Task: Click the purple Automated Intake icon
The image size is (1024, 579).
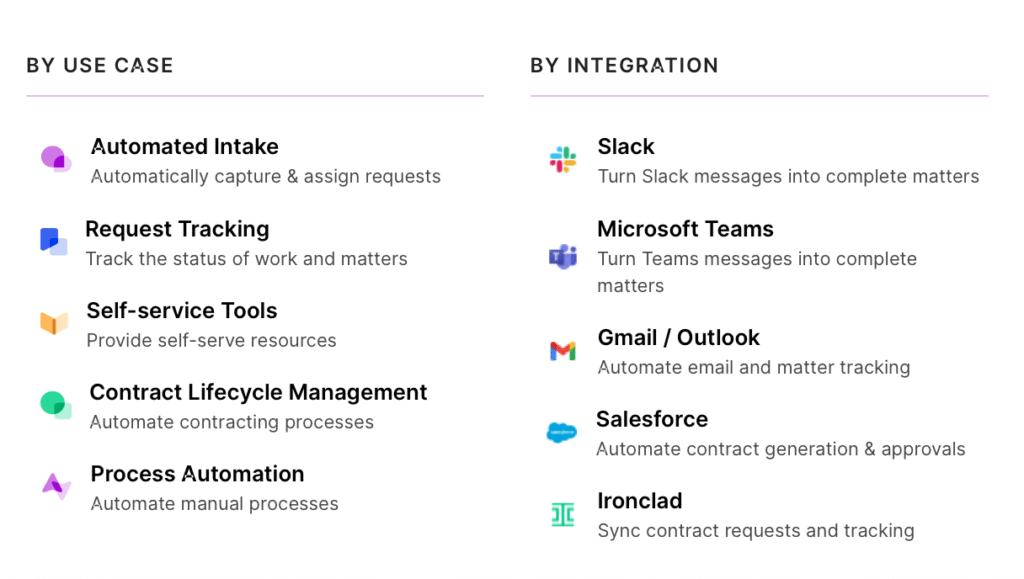Action: 55,159
